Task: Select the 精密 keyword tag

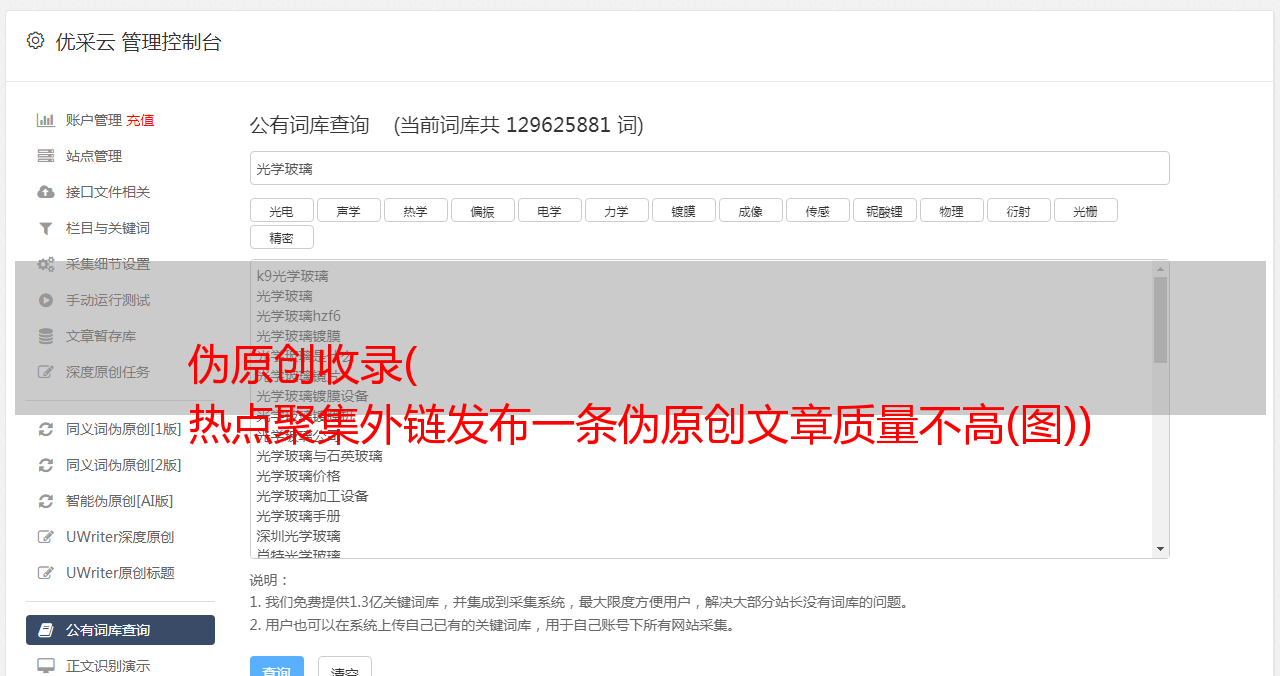Action: click(x=282, y=238)
